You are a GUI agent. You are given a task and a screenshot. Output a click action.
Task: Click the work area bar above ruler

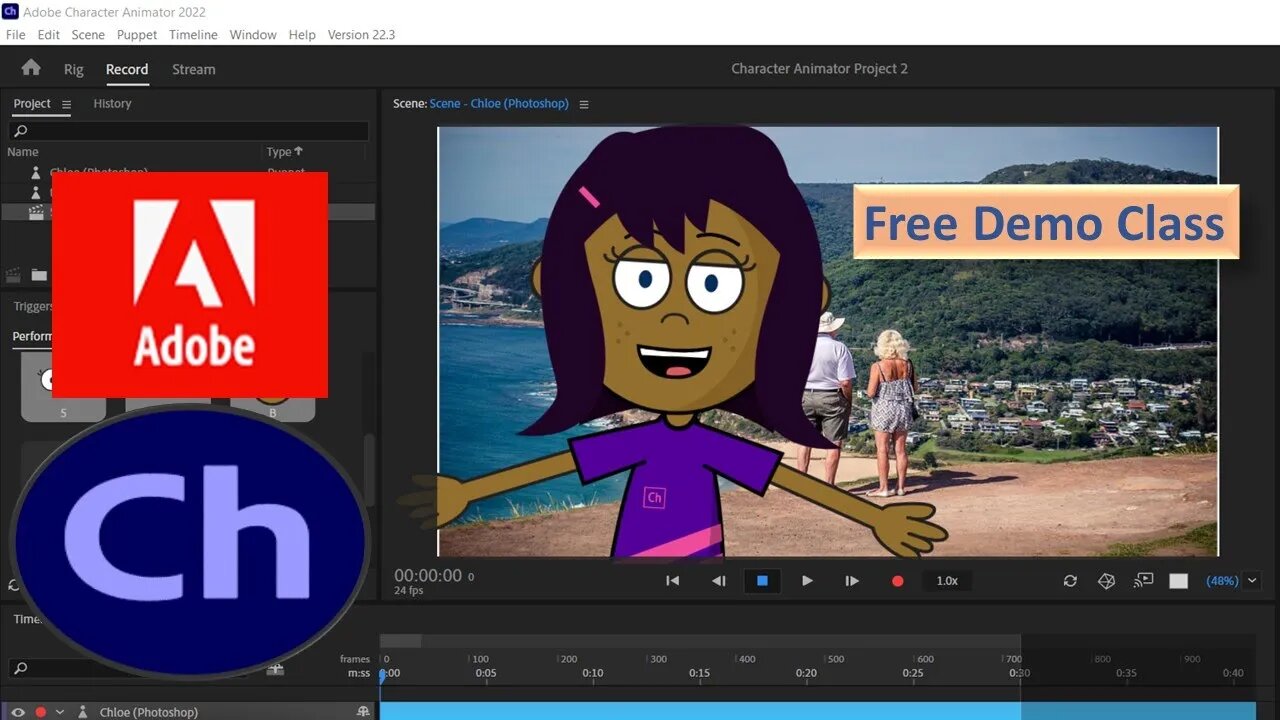point(700,641)
